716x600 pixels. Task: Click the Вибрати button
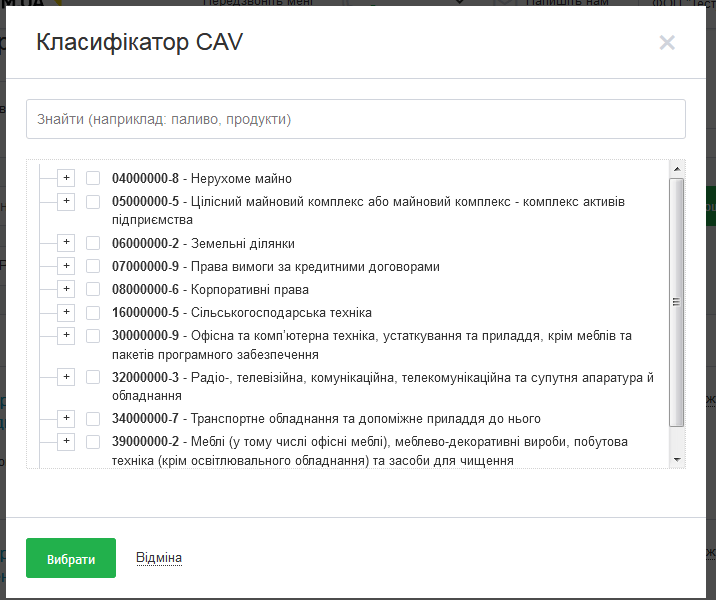71,559
